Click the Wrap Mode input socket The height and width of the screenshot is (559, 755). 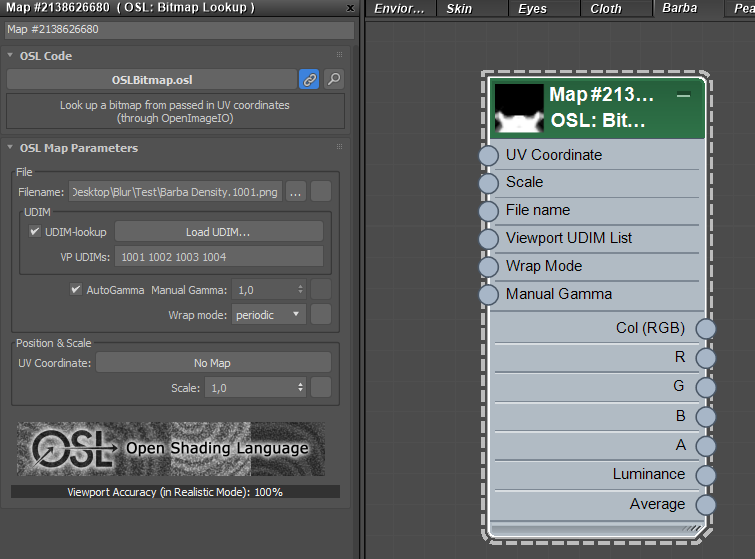(488, 267)
